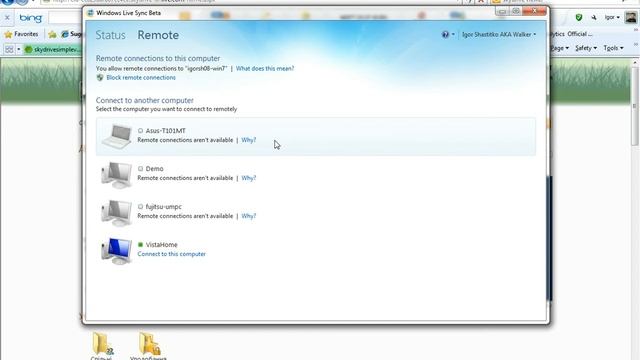Click the 'Why?' link for fujitsu-umpc
640x360 pixels.
pos(249,216)
